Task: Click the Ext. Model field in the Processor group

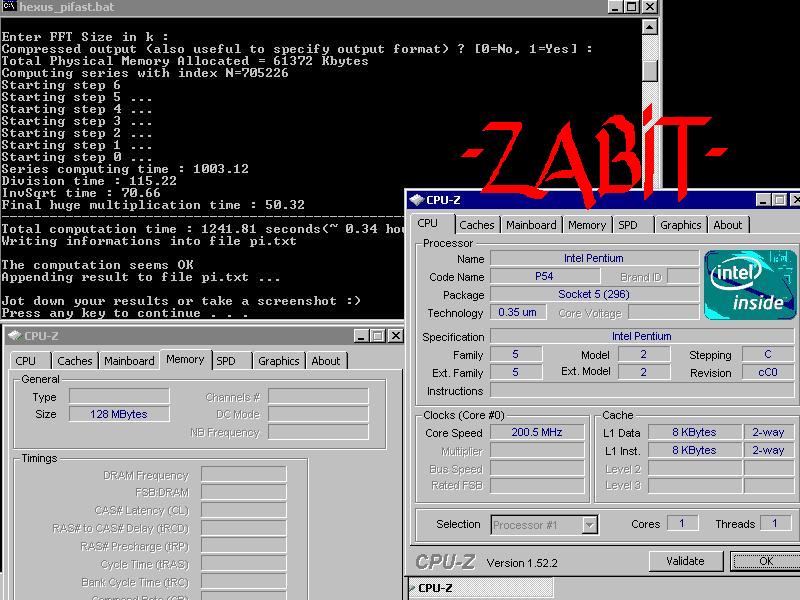Action: [643, 372]
